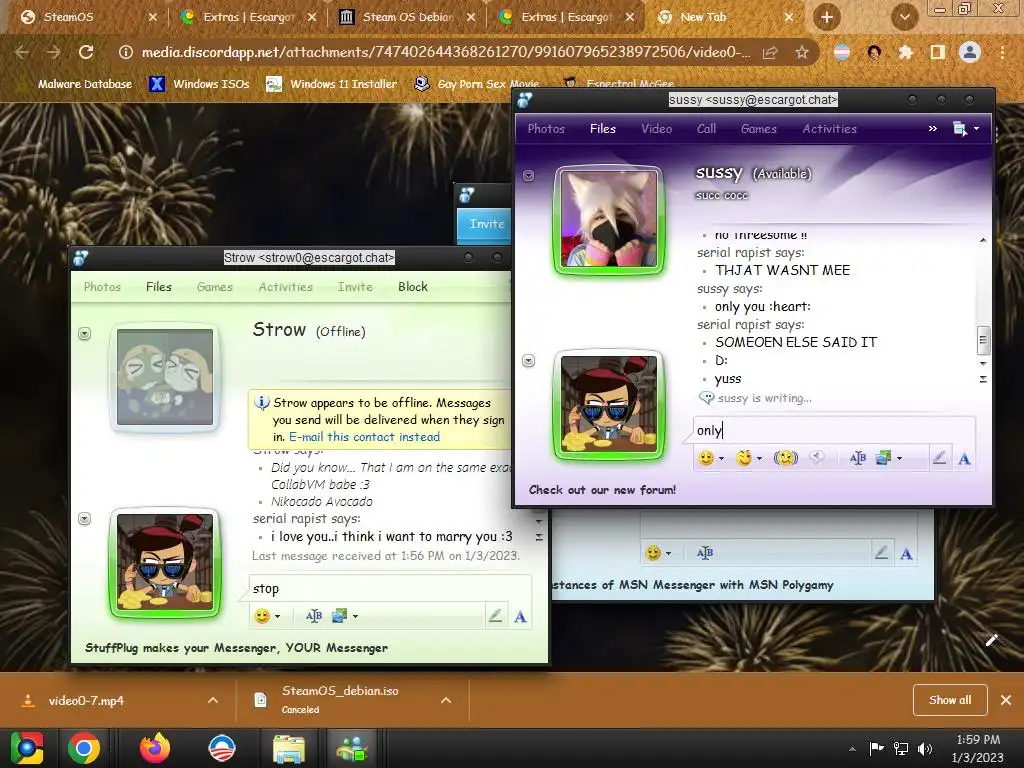Switch to Steam OS Debian browser tab
This screenshot has height=768, width=1024.
click(408, 18)
